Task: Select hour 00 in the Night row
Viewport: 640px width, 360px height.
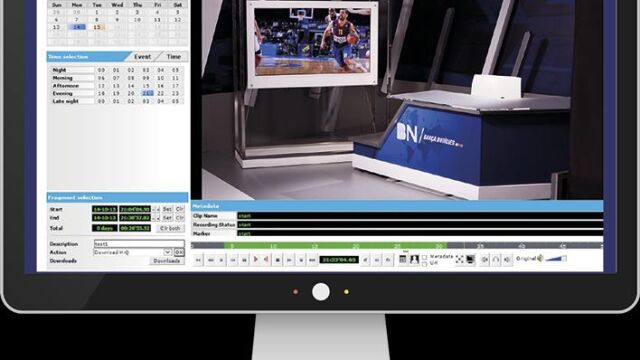Action: [101, 70]
